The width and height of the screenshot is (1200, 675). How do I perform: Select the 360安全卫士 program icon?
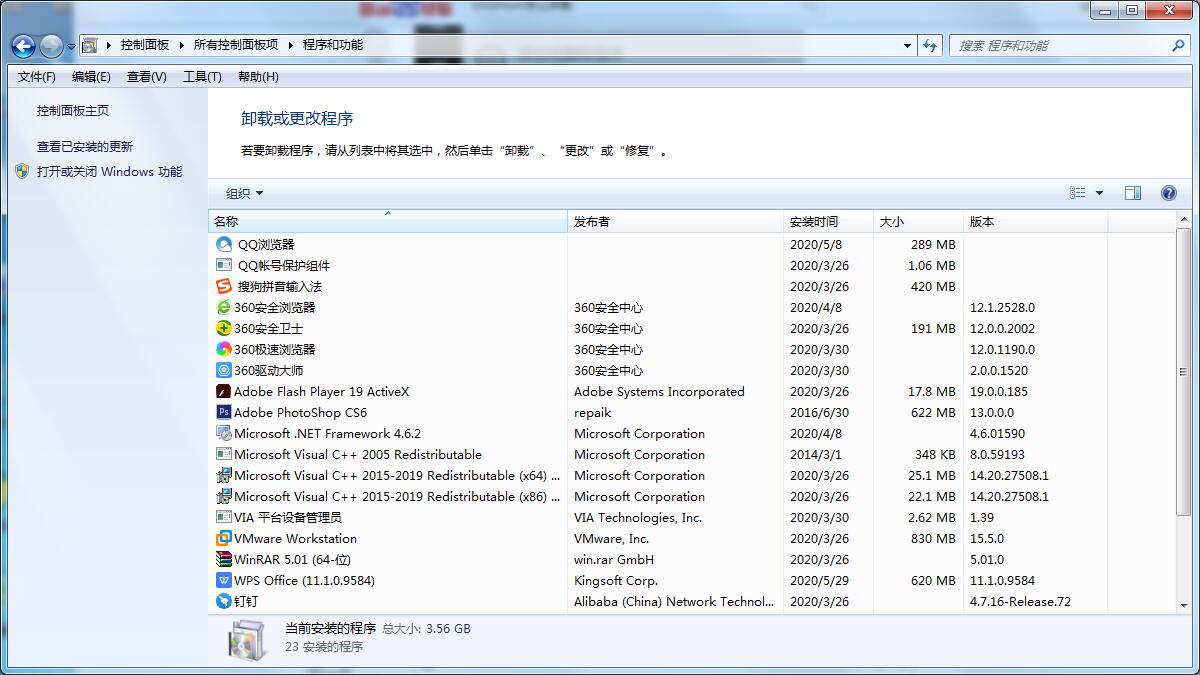coord(224,328)
